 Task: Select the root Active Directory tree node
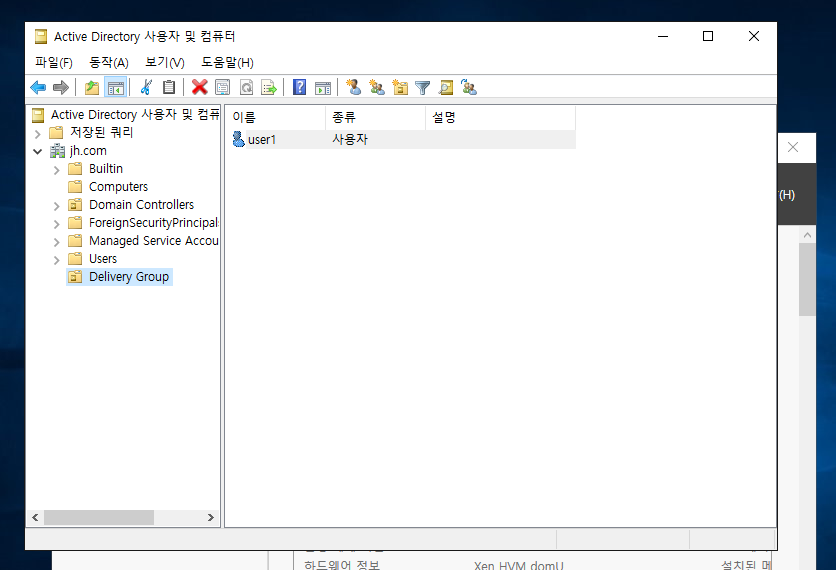(134, 115)
